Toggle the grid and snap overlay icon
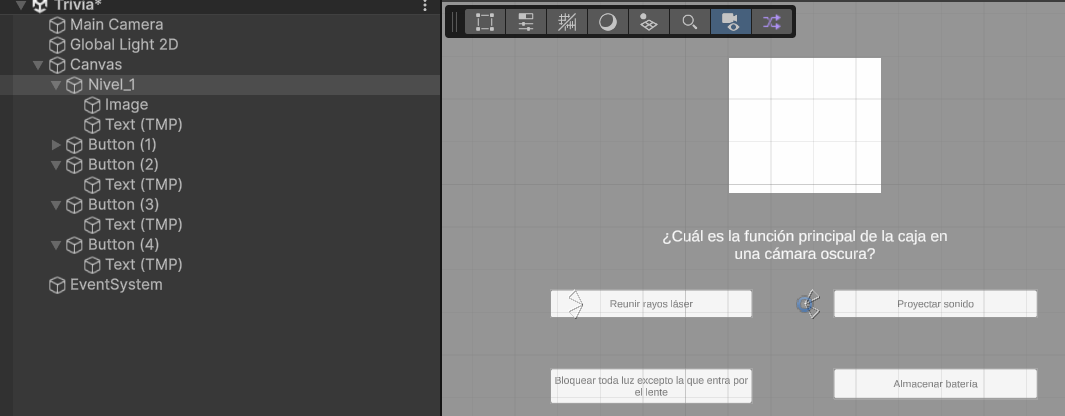Viewport: 1065px width, 416px height. pos(567,22)
